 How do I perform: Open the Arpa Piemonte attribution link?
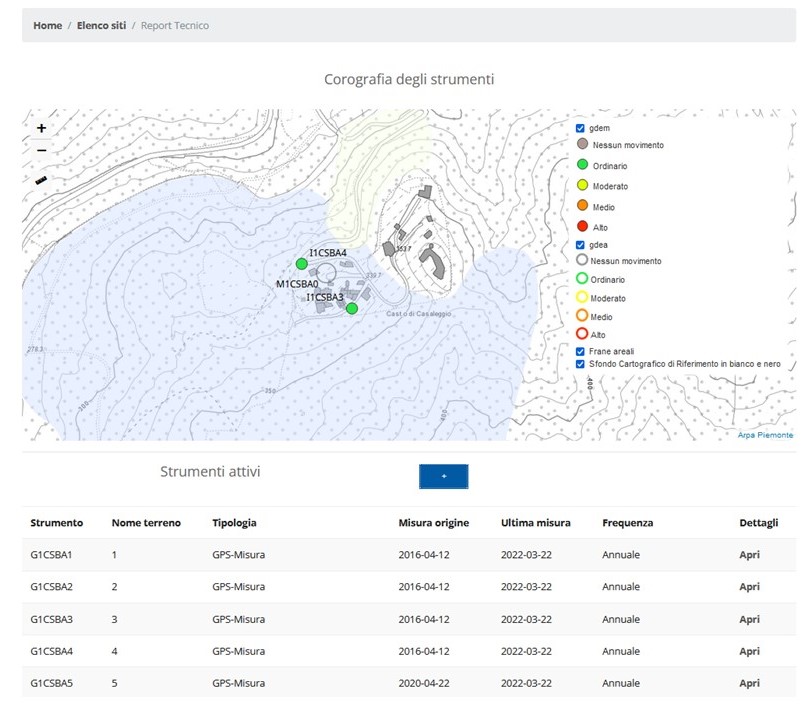[x=765, y=435]
